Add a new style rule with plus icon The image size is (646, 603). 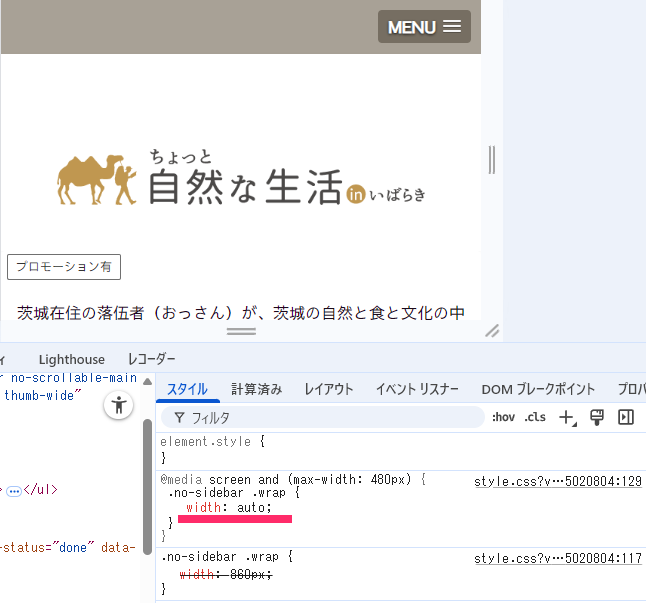point(567,417)
